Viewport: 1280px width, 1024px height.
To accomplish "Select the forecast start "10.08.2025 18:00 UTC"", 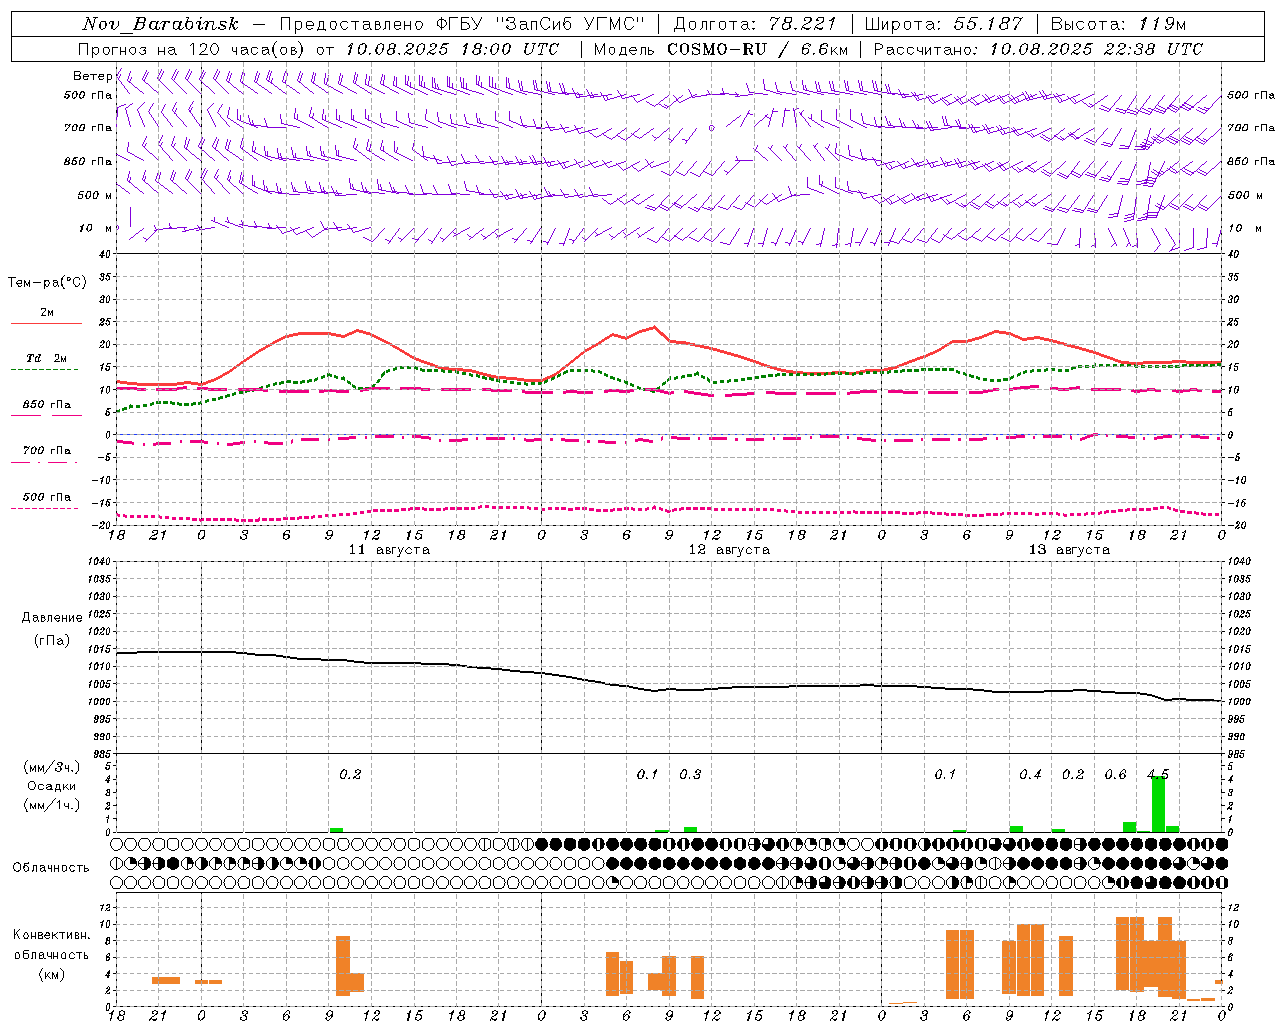I will [x=452, y=49].
